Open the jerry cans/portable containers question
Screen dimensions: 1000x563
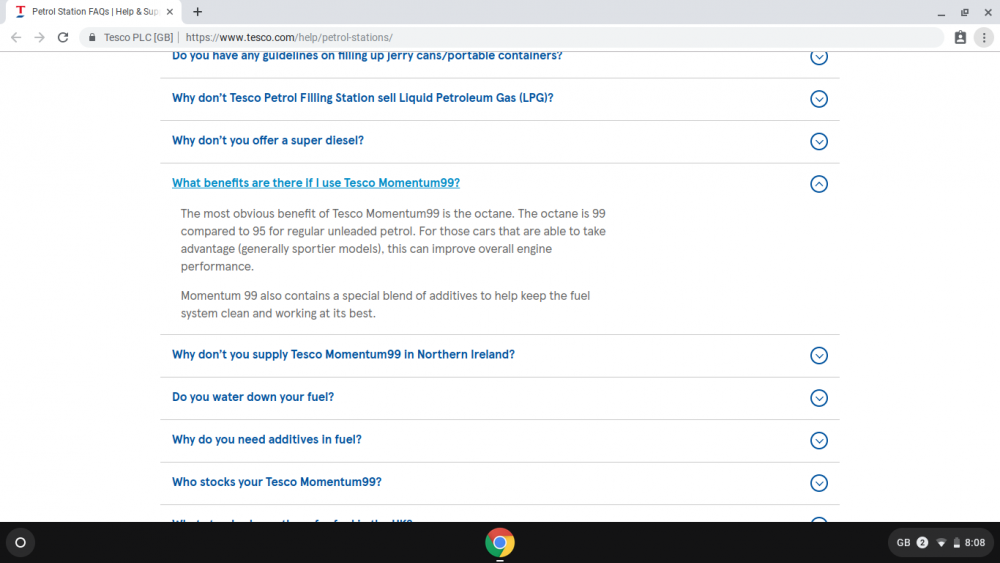click(x=367, y=56)
